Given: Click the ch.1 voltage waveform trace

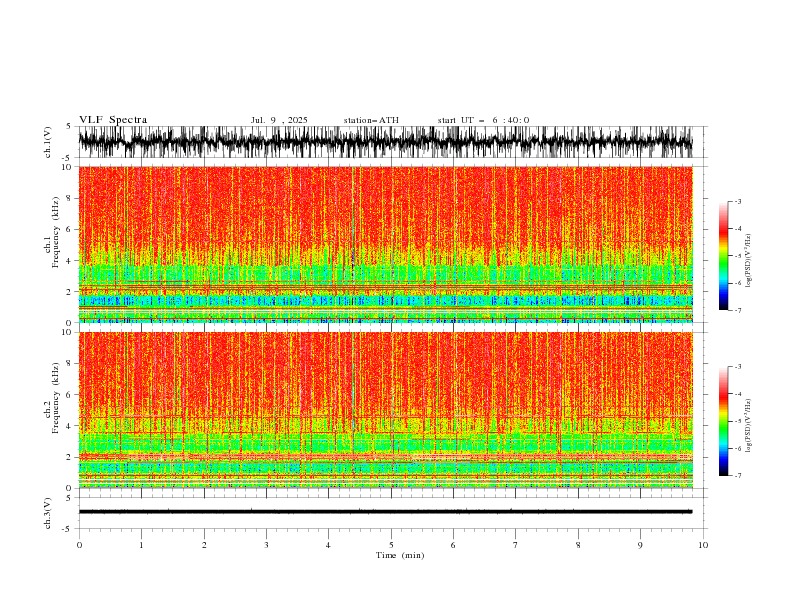Looking at the screenshot, I should point(385,142).
